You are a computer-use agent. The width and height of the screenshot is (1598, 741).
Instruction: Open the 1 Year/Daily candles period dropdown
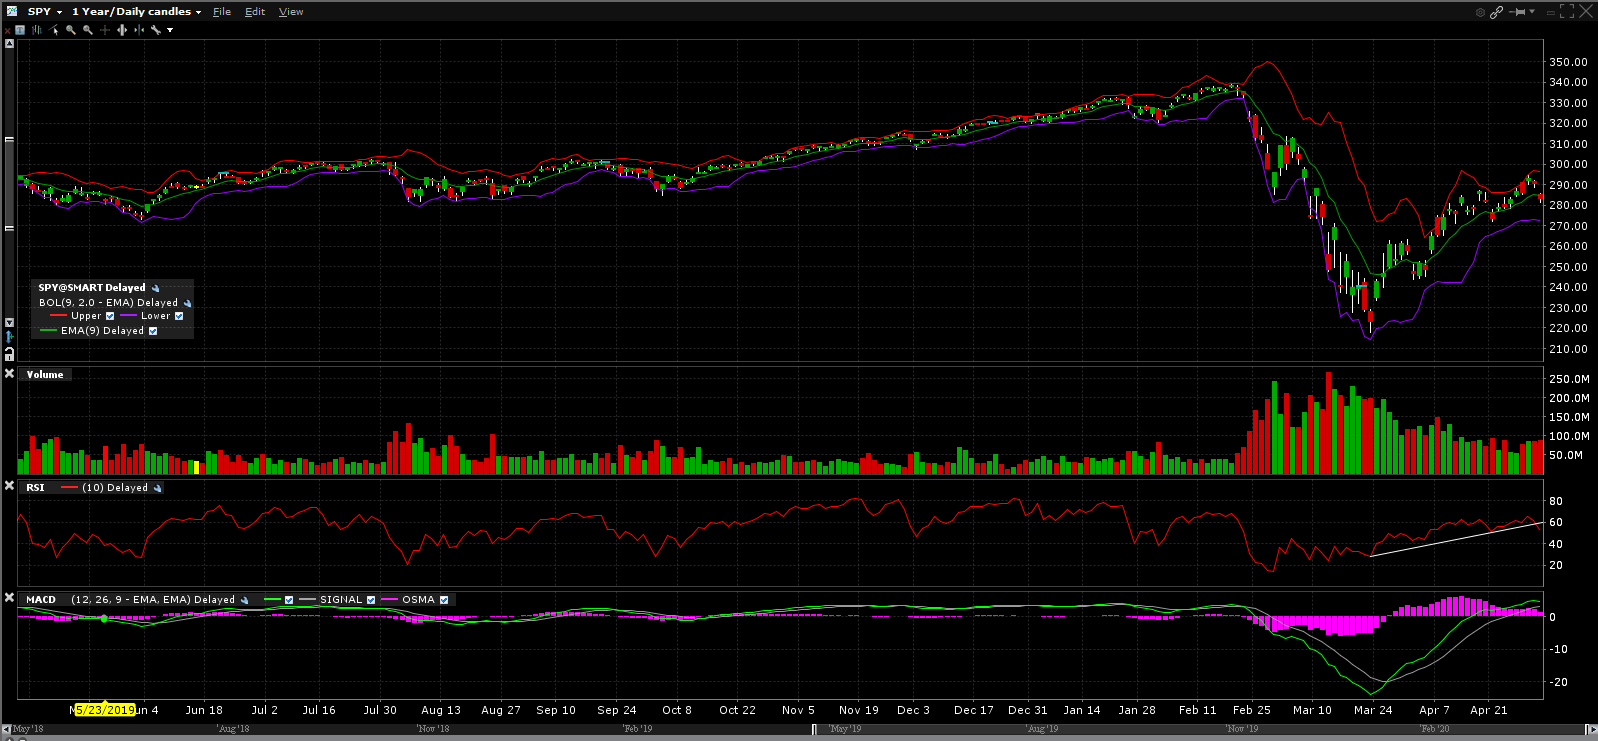click(x=198, y=12)
